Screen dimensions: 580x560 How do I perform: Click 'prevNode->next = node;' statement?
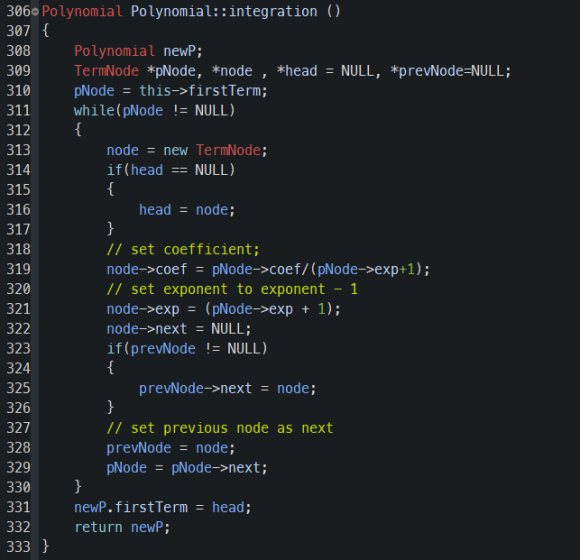point(227,388)
